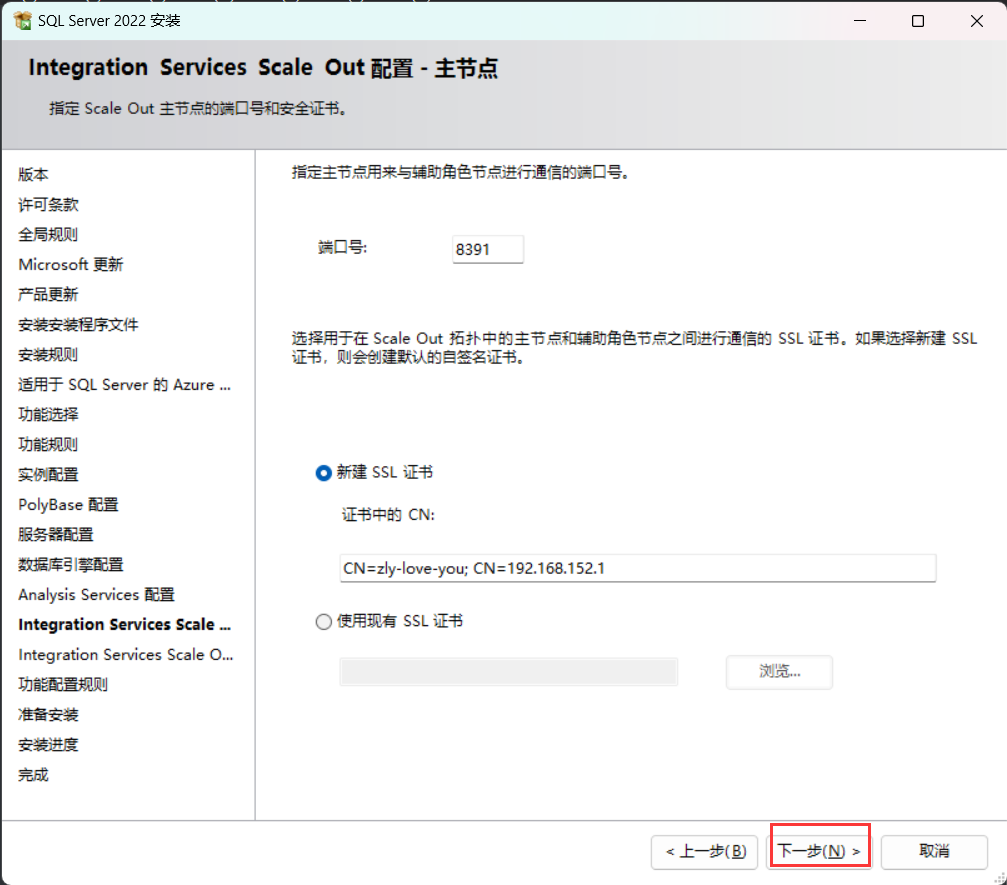Viewport: 1007px width, 885px height.
Task: Click the 证书中的 CN text field
Action: click(x=638, y=568)
